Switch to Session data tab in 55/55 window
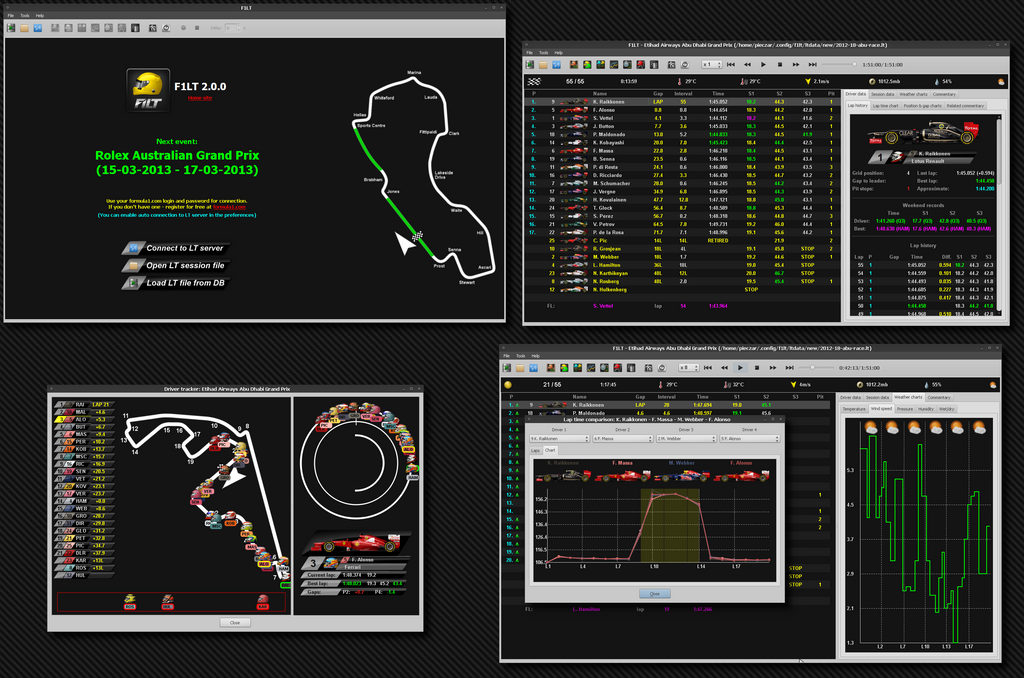This screenshot has height=678, width=1024. click(x=882, y=94)
